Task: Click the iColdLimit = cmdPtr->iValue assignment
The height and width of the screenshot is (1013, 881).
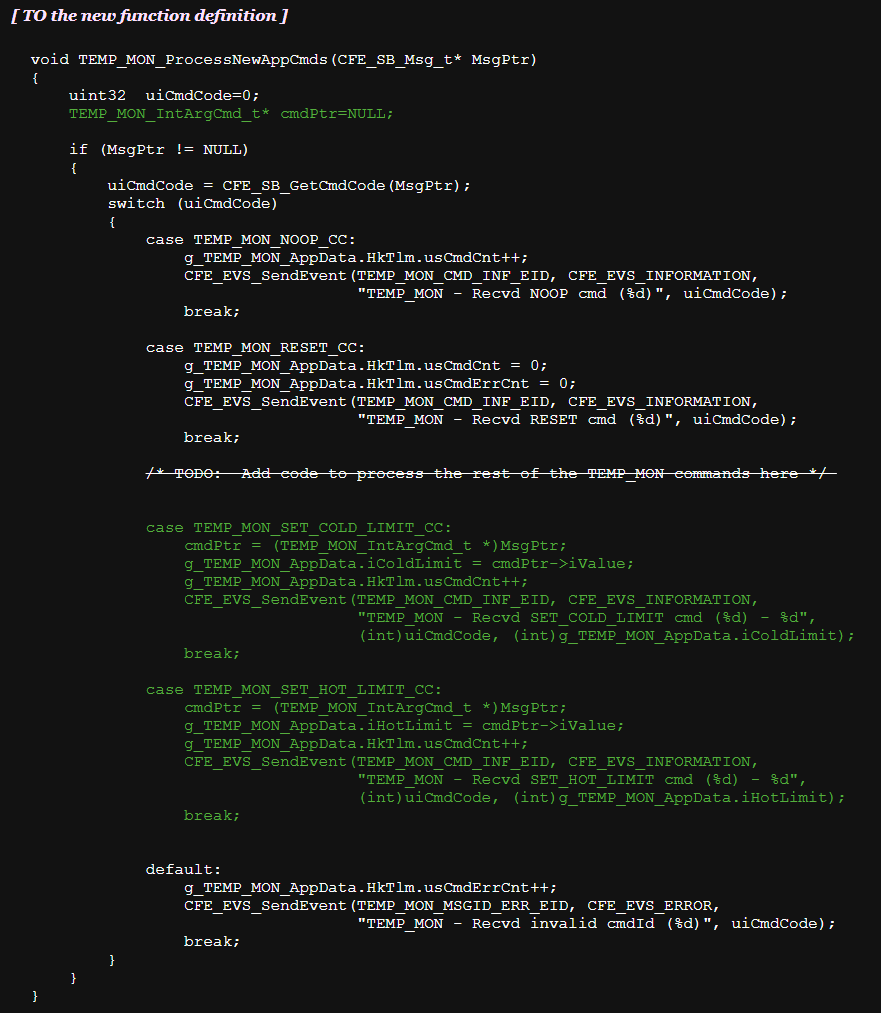Action: [409, 564]
